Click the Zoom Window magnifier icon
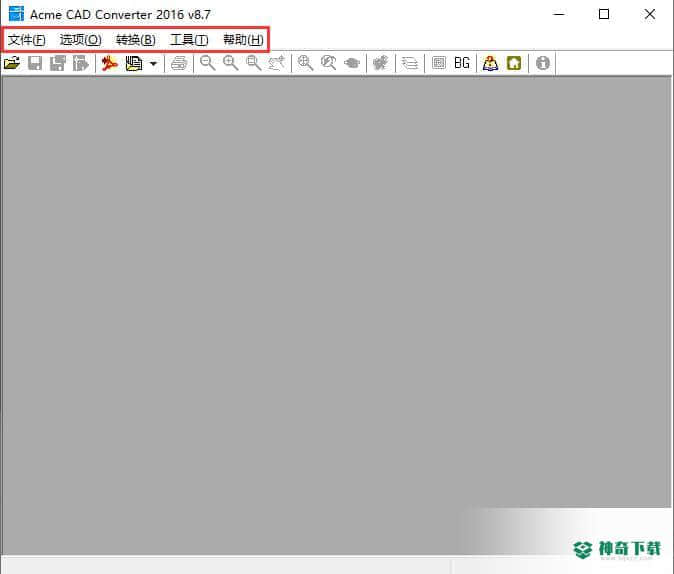Screen dimensions: 674x574 (254, 63)
